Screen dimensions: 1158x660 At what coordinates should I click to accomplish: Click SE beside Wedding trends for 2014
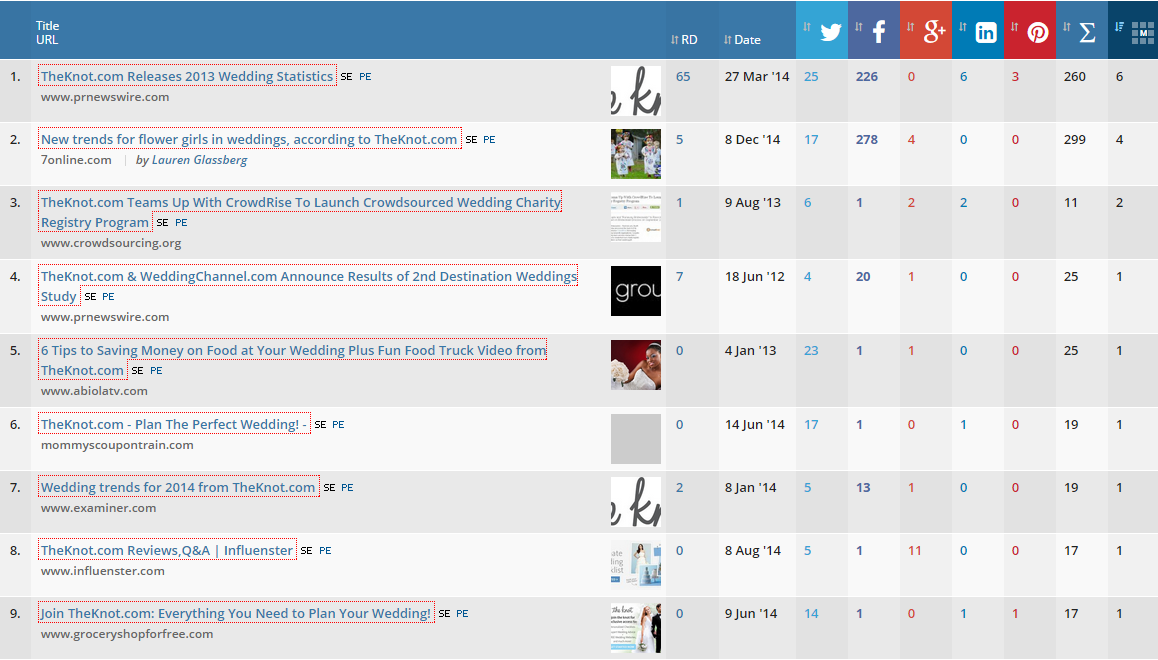tap(329, 488)
